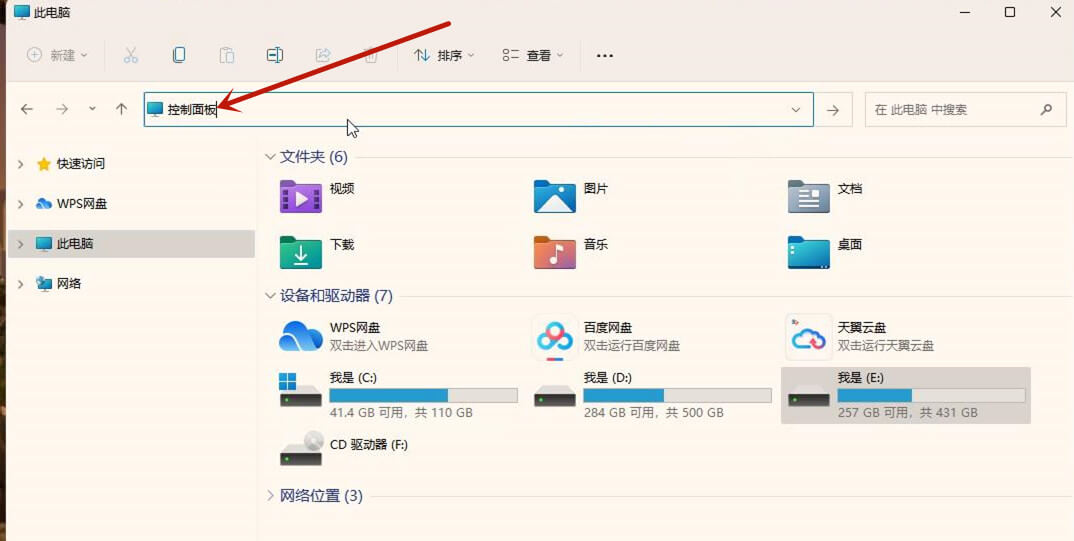
Task: Collapse the 文件夹 (6) group
Action: 270,157
